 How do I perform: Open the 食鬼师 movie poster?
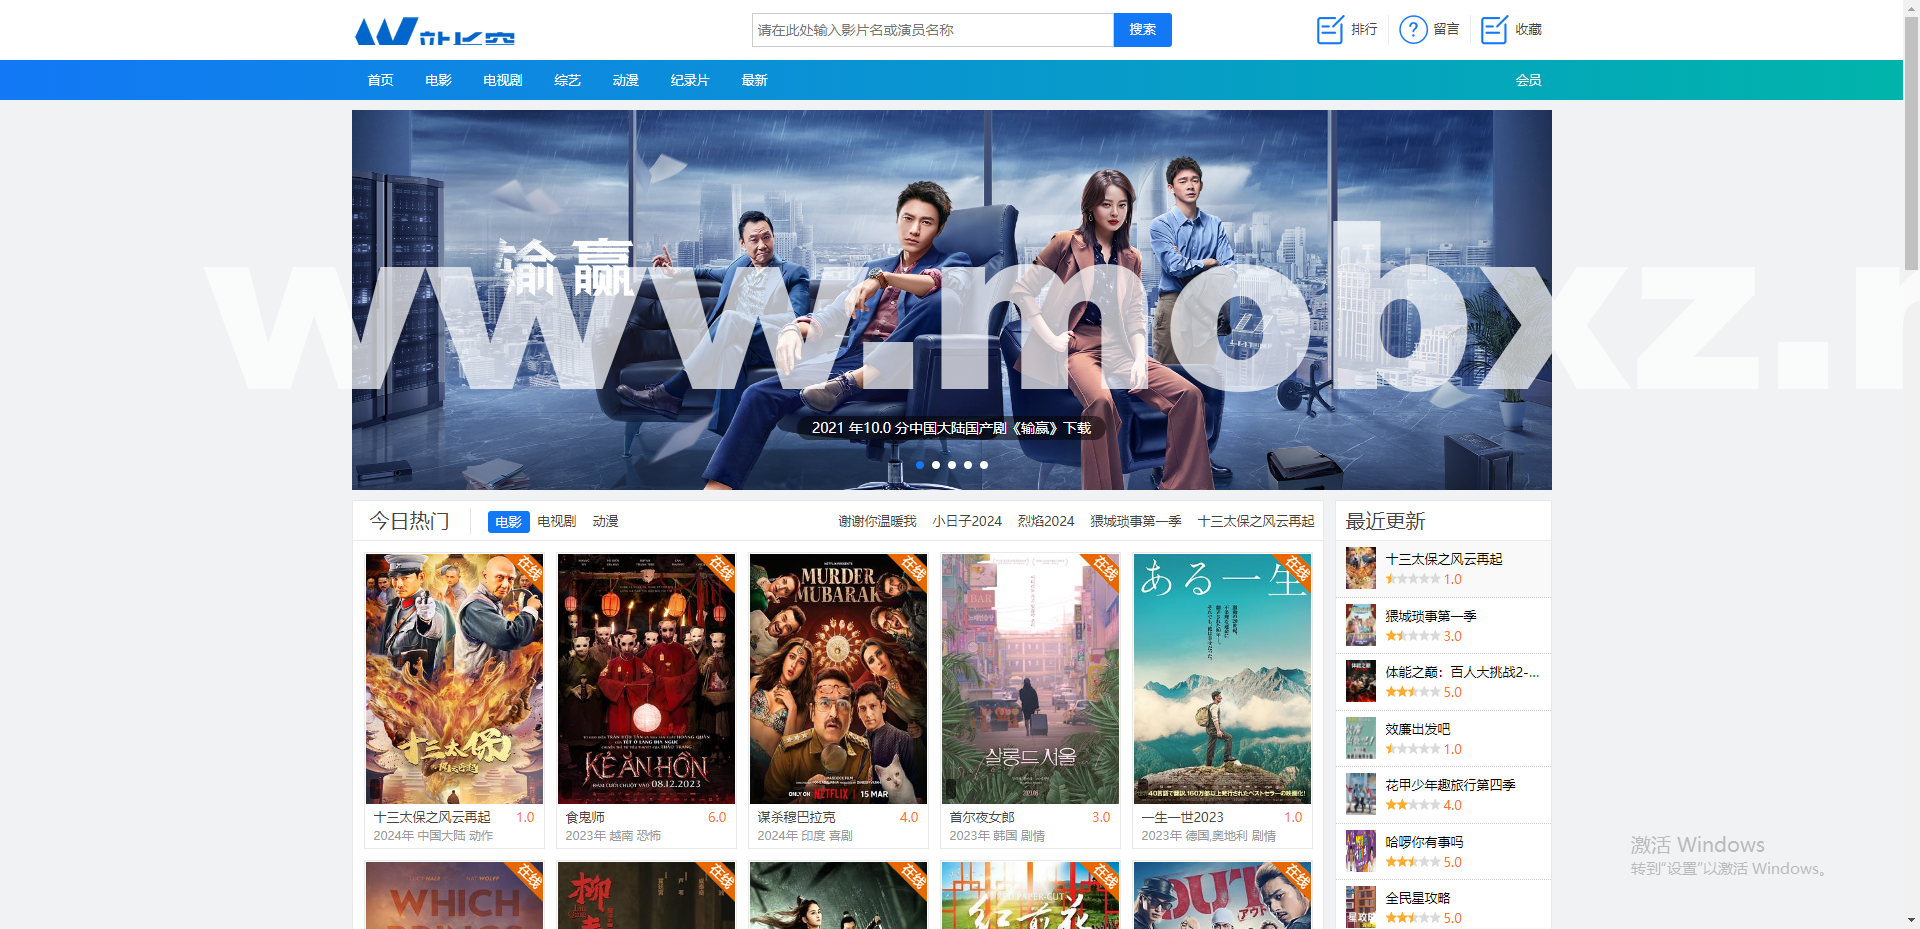[x=646, y=679]
